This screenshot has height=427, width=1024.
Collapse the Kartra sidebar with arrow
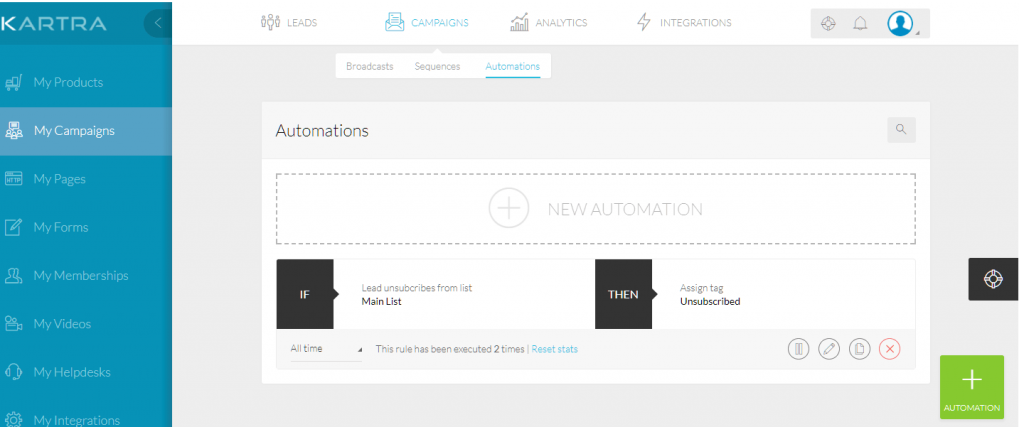tap(158, 22)
